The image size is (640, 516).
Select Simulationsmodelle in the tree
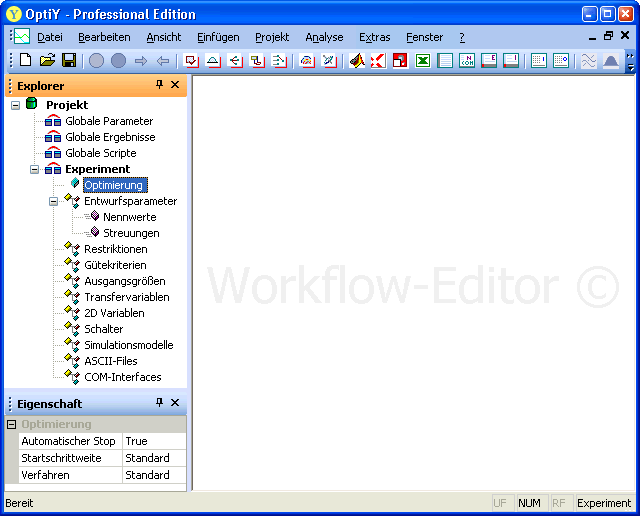(x=128, y=345)
